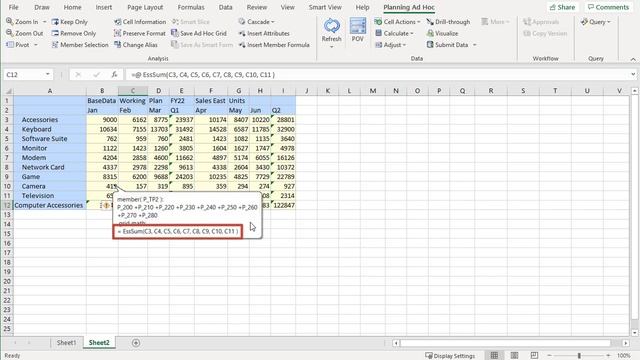Expand the Submit Data dropdown arrow

(x=474, y=44)
